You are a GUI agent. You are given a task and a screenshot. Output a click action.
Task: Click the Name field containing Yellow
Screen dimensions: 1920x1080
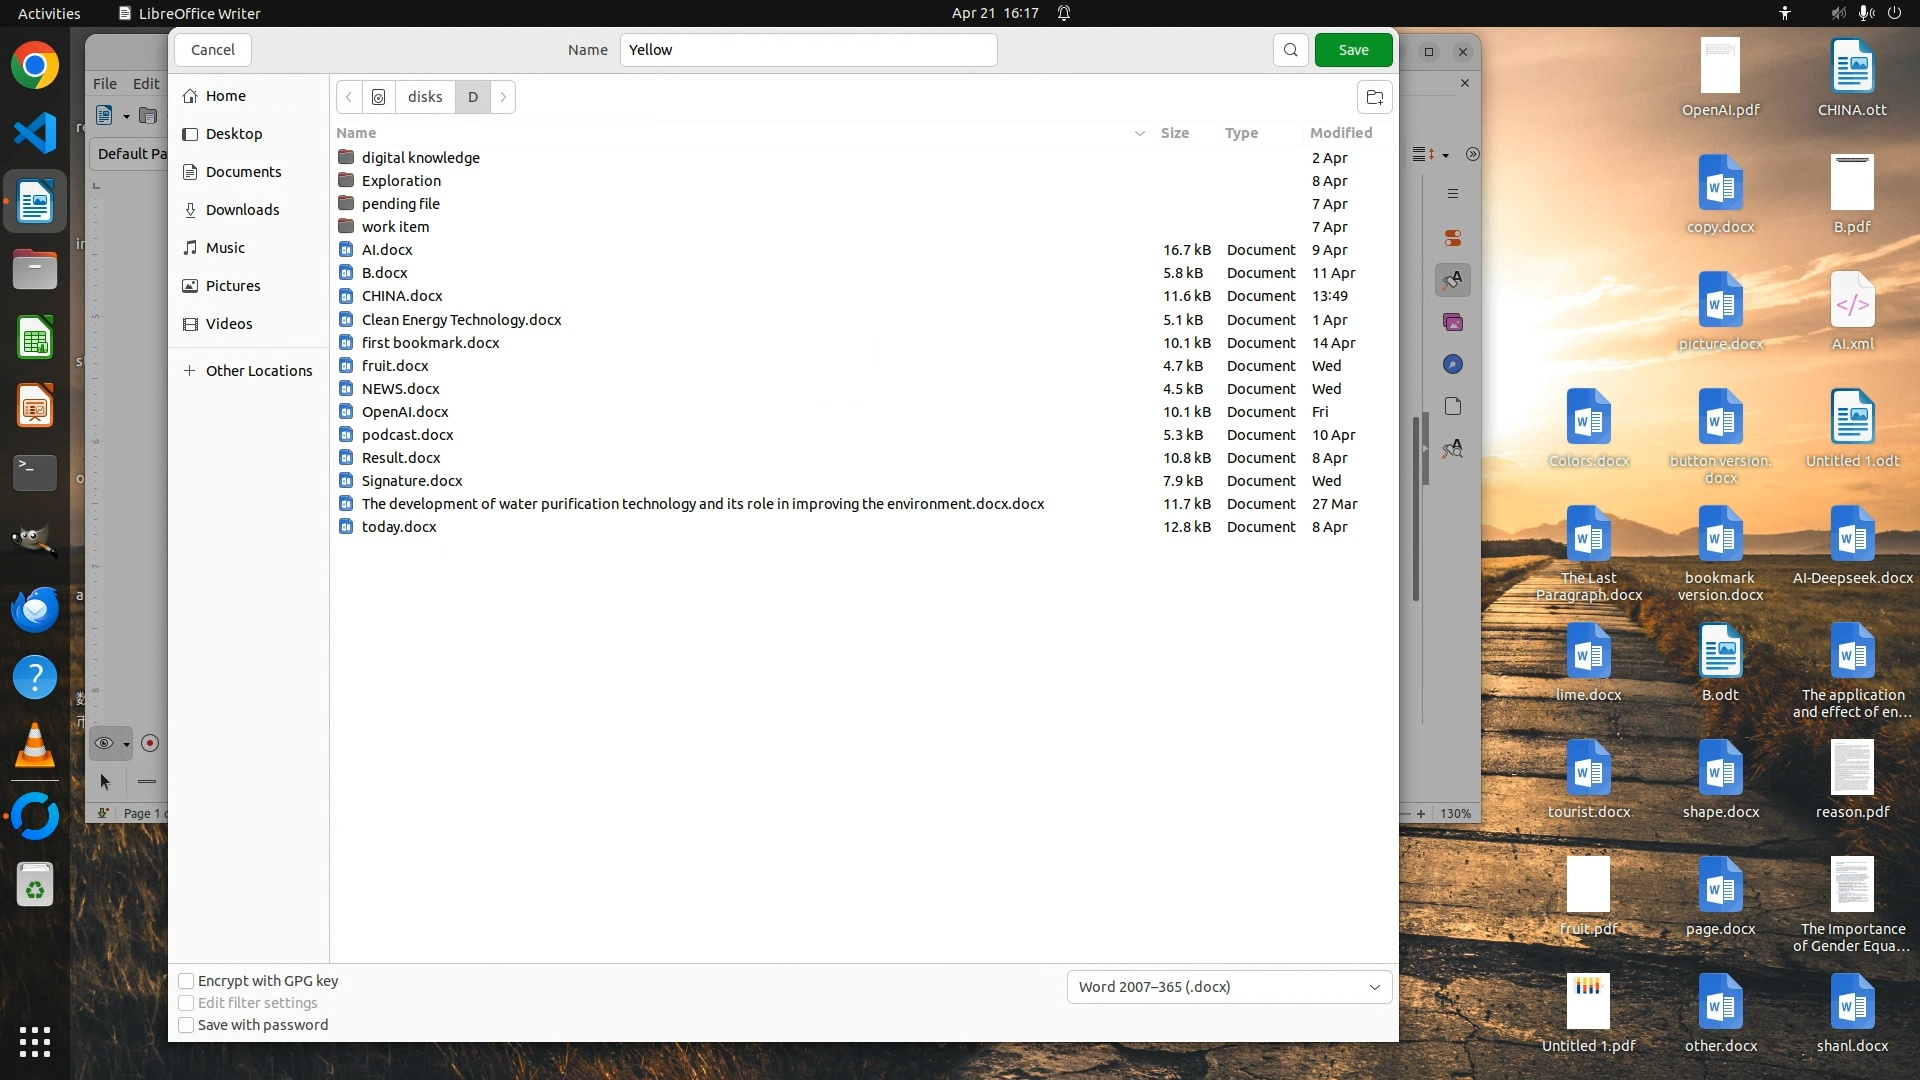tap(808, 50)
